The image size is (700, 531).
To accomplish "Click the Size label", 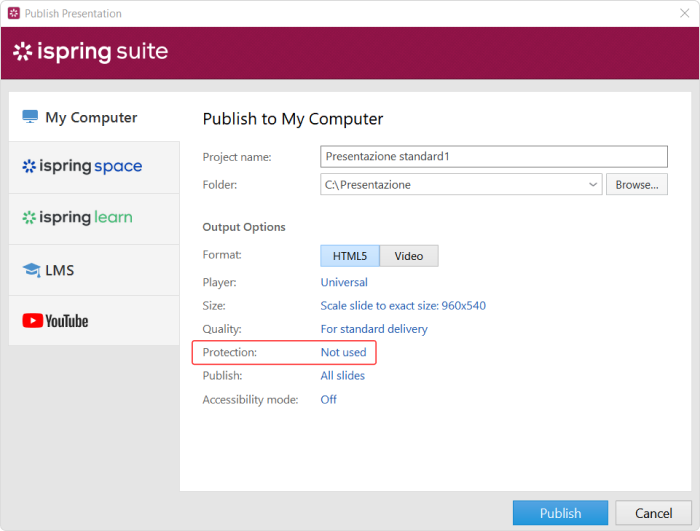I will (x=214, y=305).
